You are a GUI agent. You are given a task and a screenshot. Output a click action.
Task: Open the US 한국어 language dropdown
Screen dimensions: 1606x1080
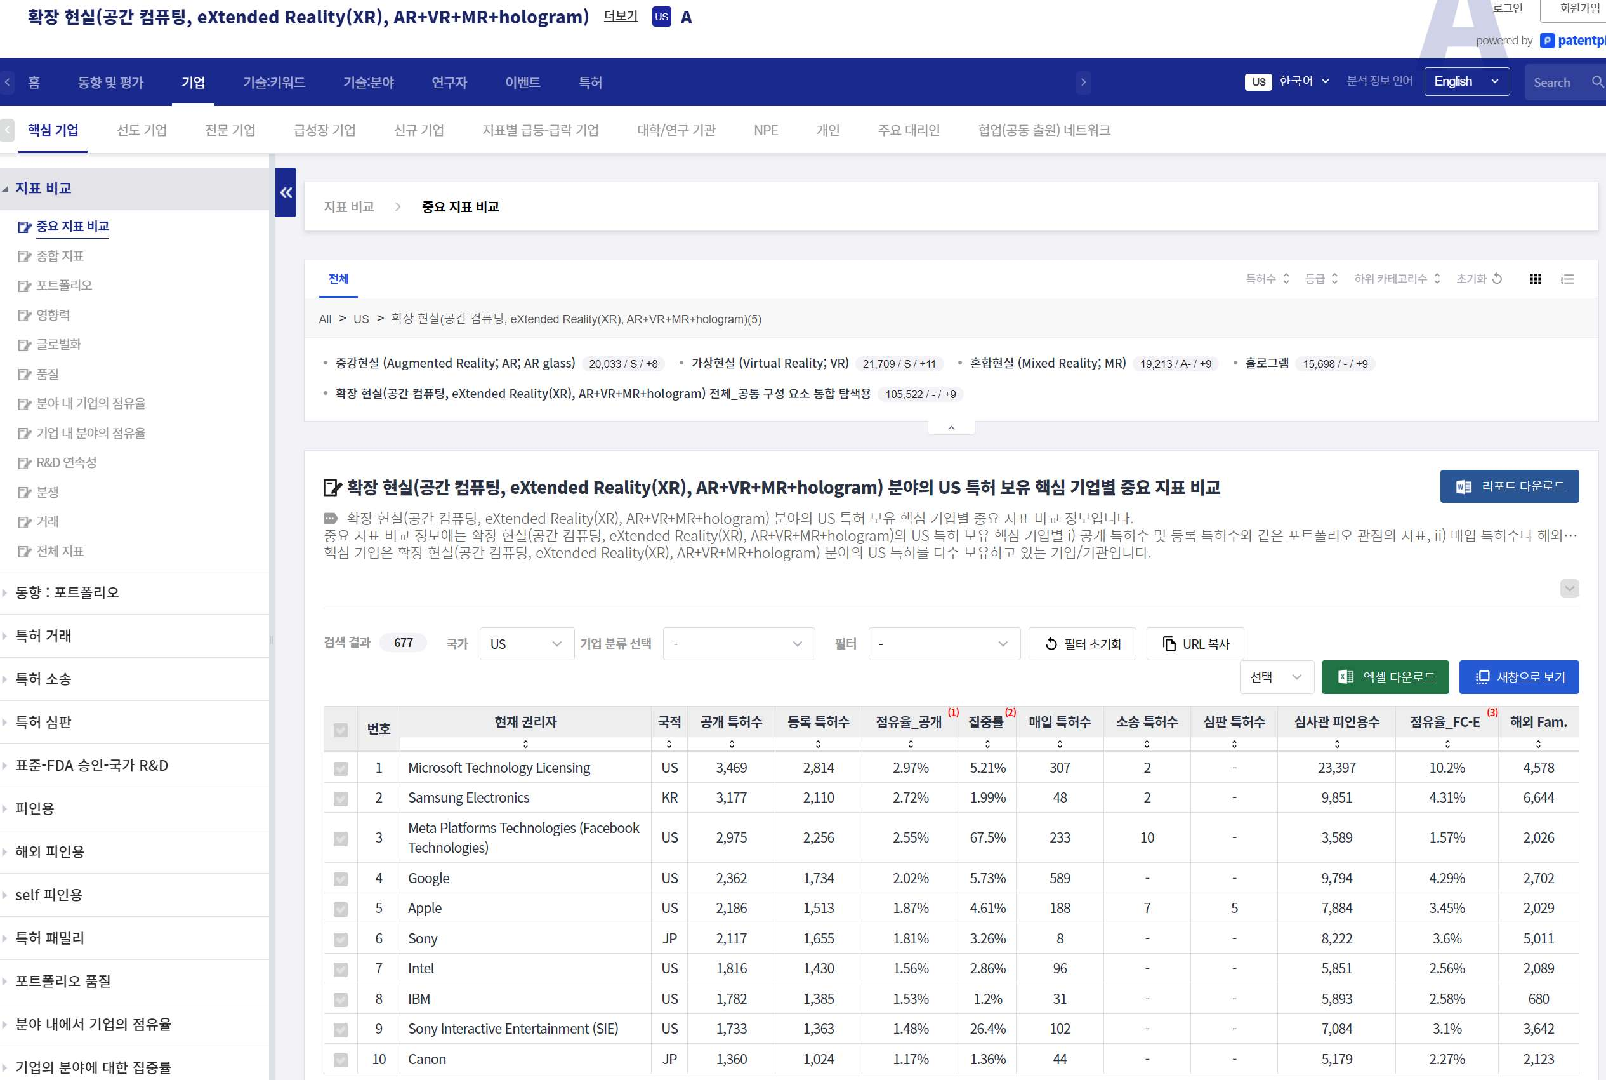click(1288, 82)
